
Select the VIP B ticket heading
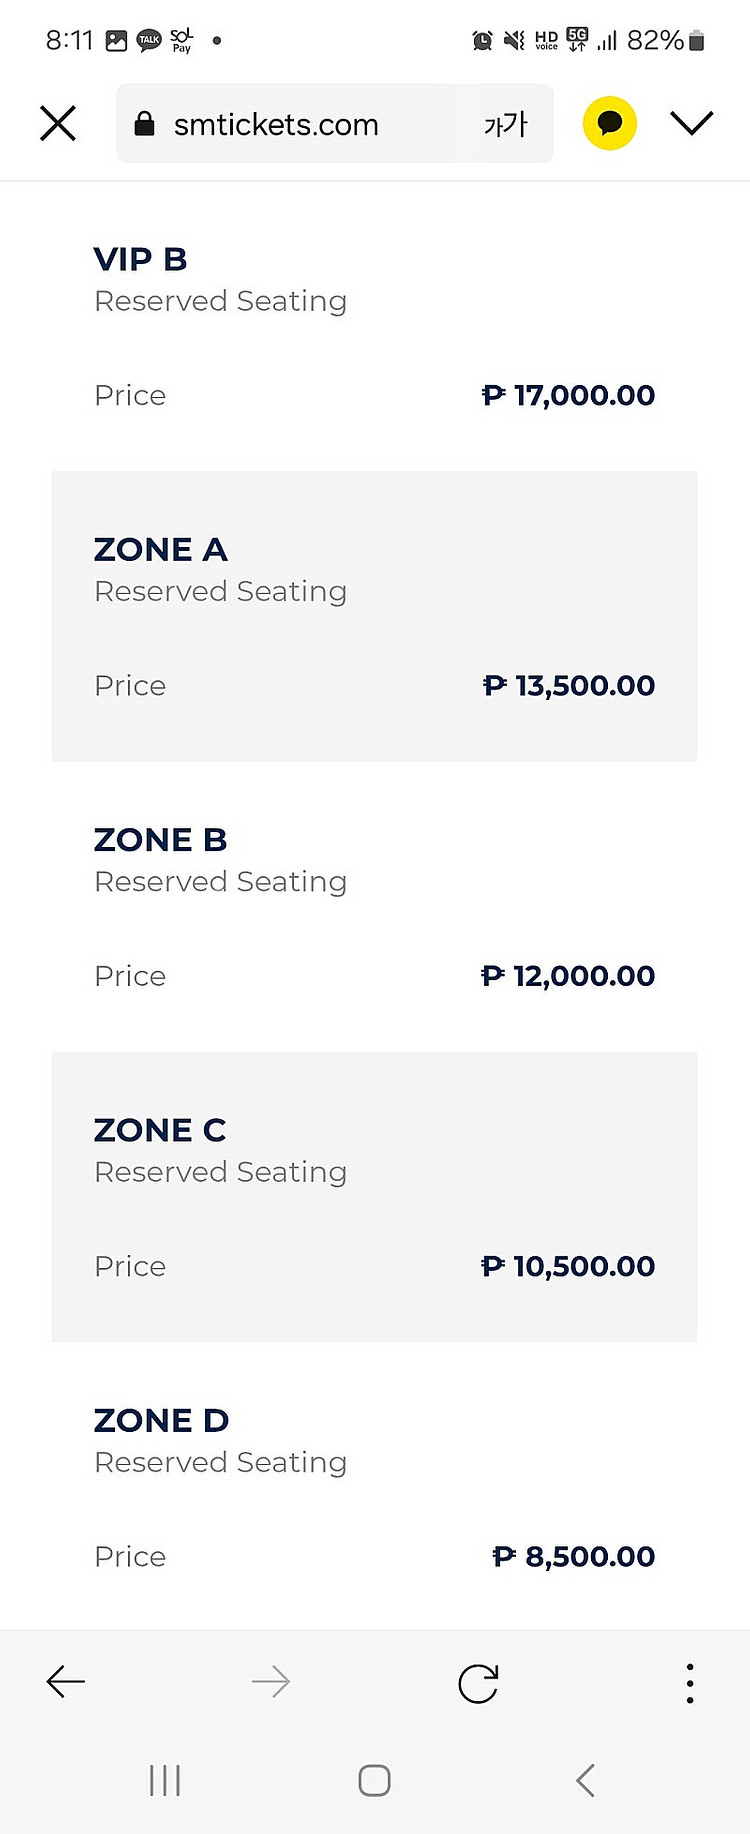tap(140, 259)
